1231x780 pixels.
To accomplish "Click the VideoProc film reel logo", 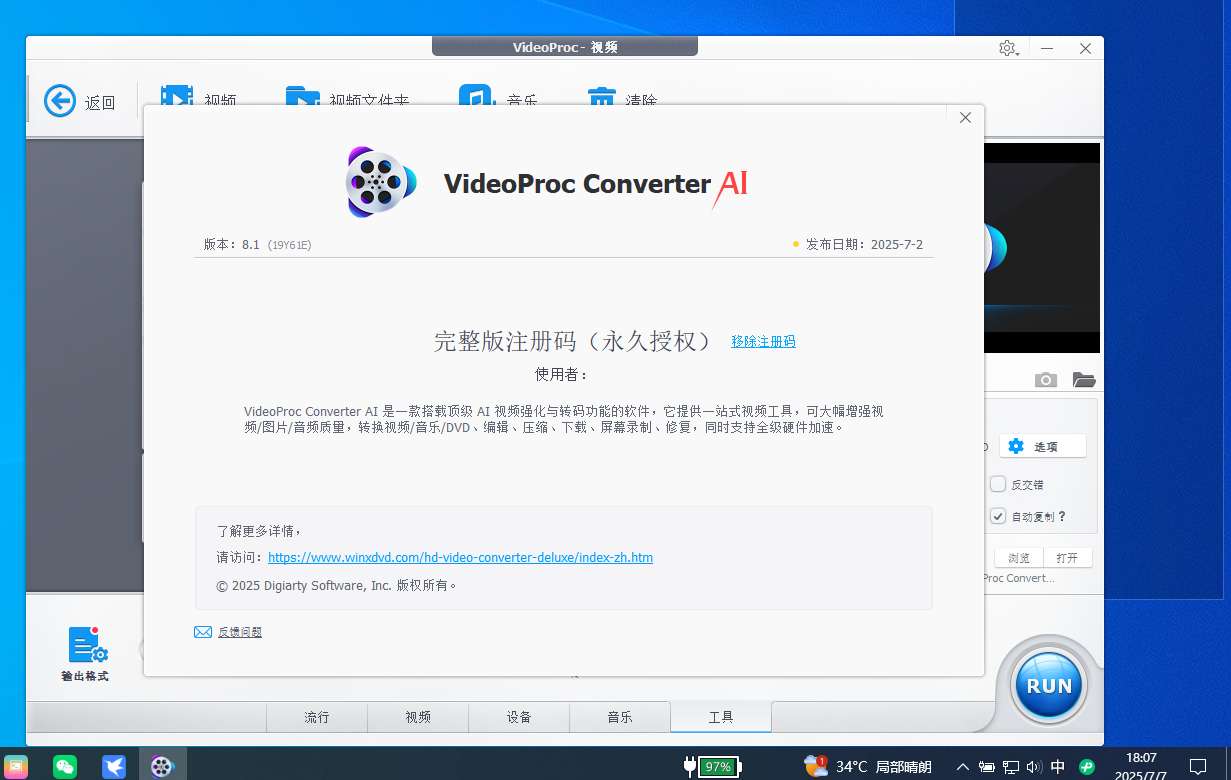I will (380, 182).
